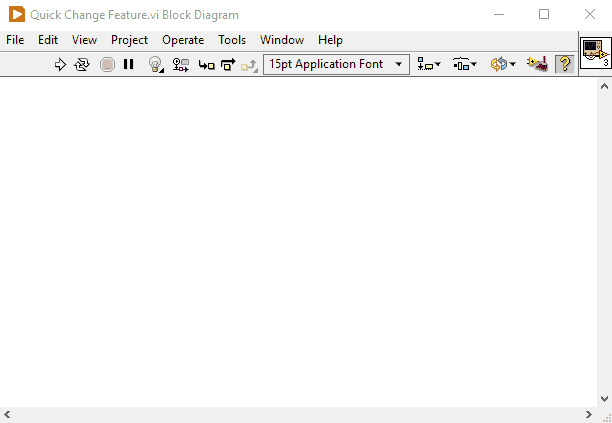Click the vertical scrollbar up arrow

[604, 86]
